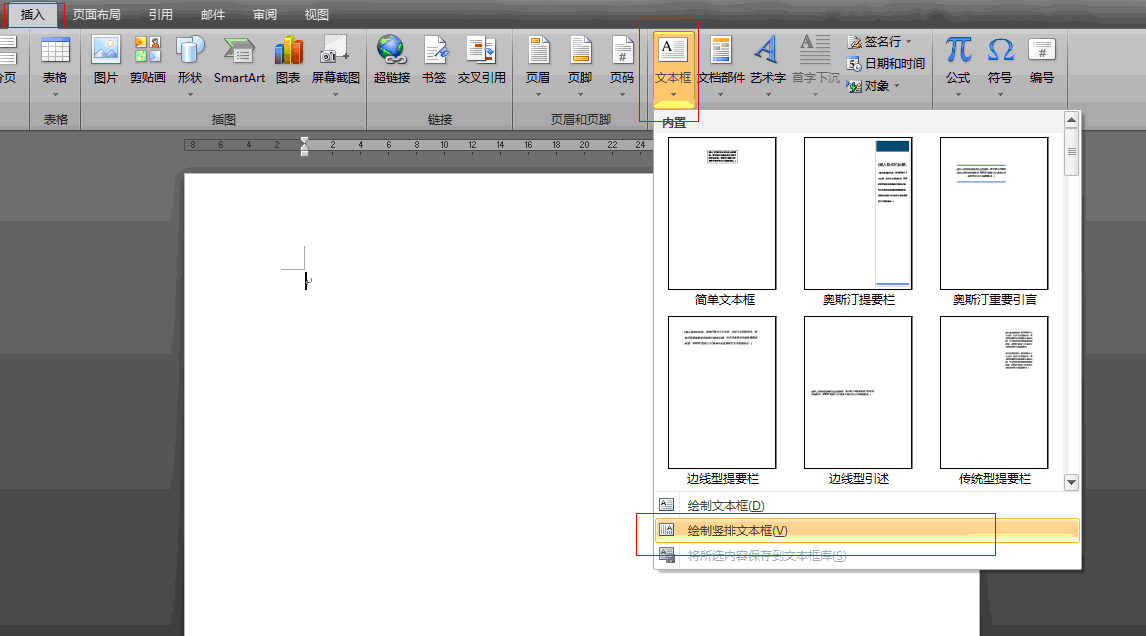Click the Object (对象) icon
Image resolution: width=1146 pixels, height=636 pixels.
coord(854,86)
